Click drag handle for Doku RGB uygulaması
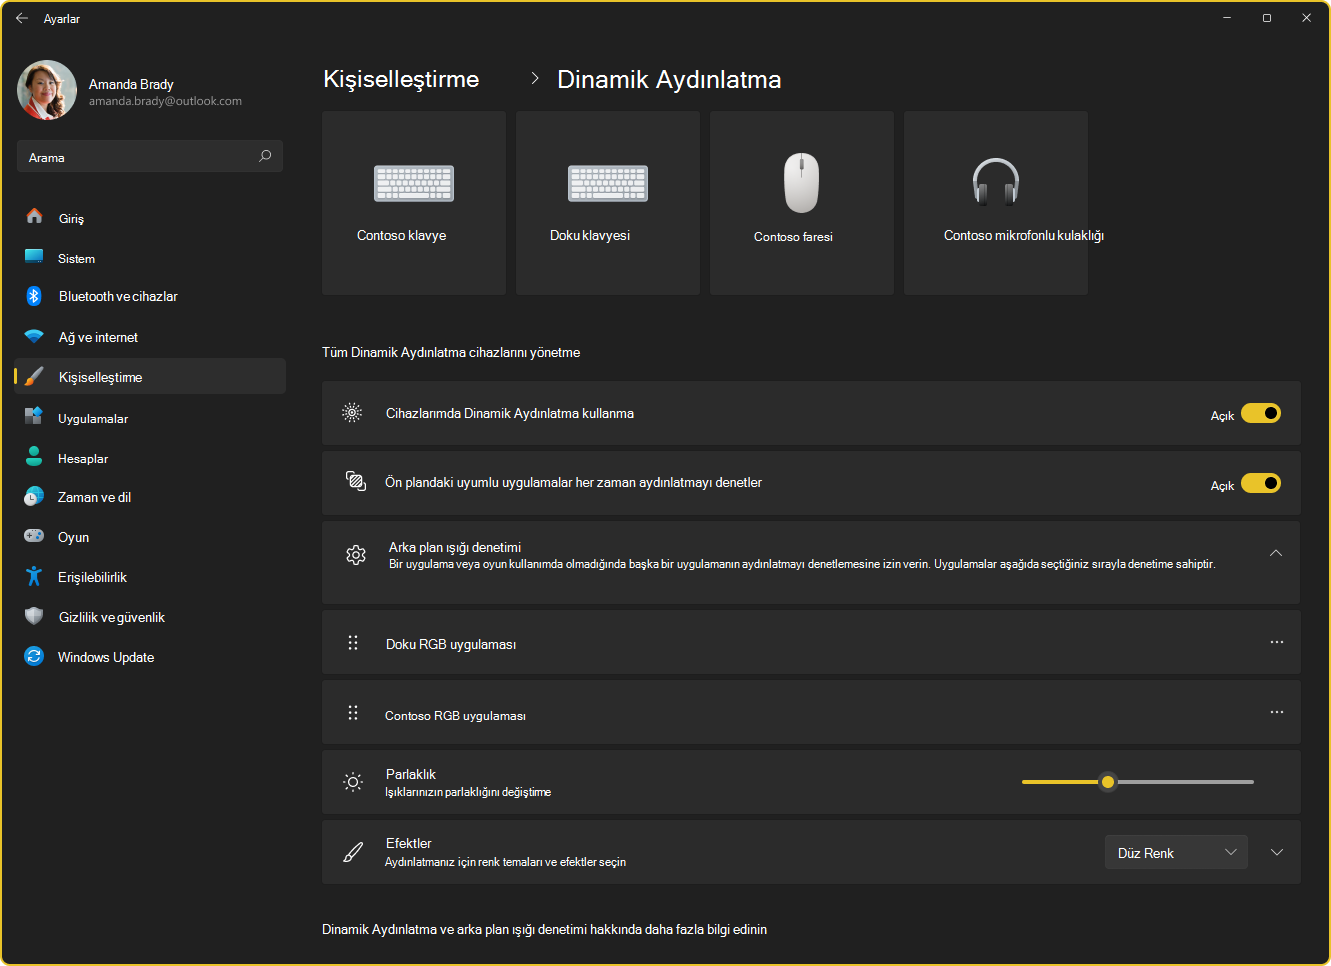 [353, 642]
